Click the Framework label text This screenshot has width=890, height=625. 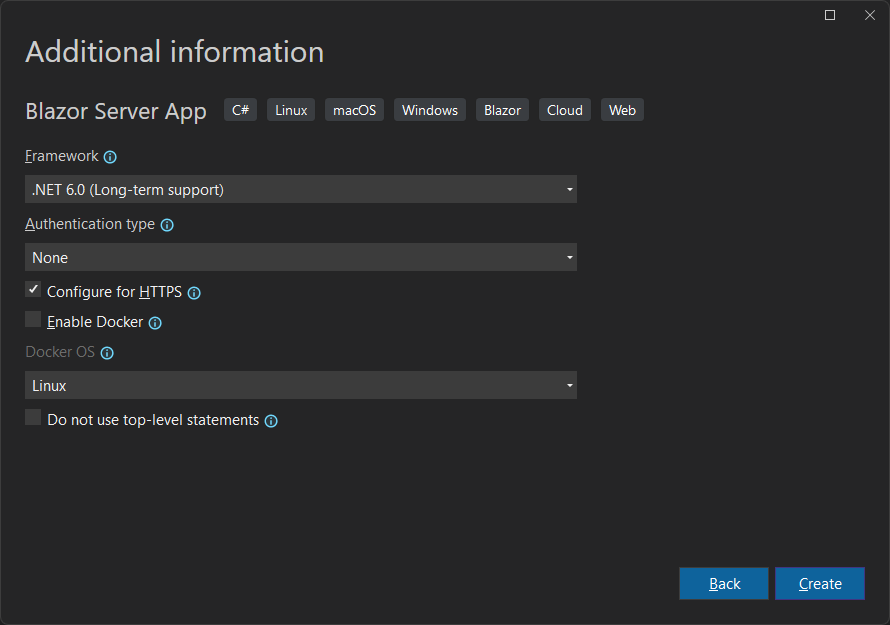point(62,156)
